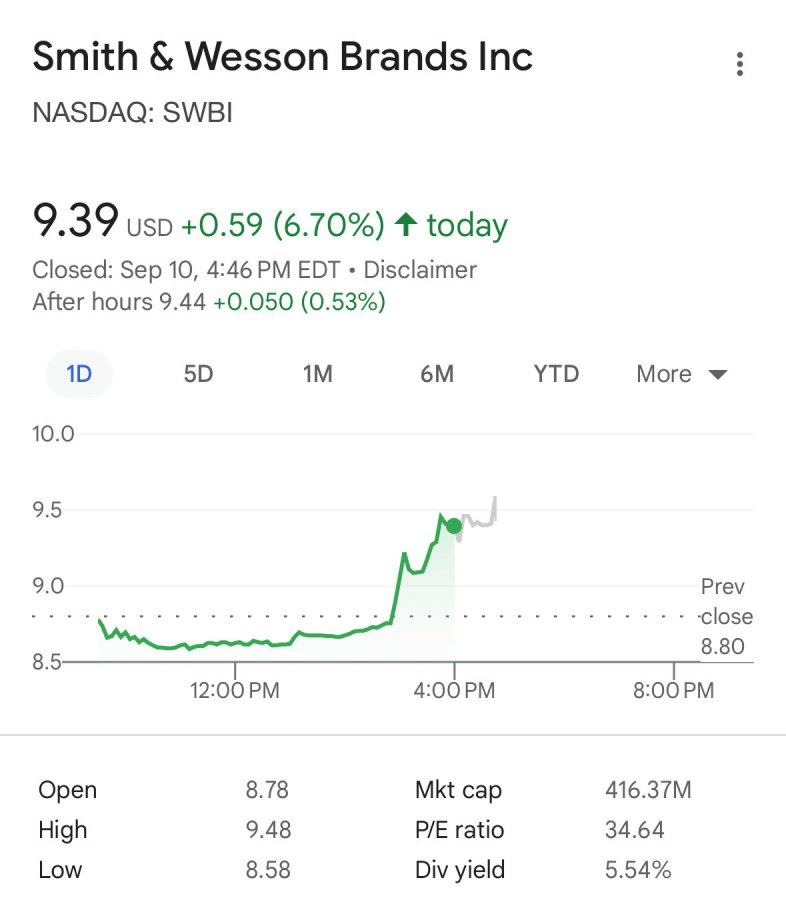Click the Mkt cap value 416.37M
The image size is (786, 900).
(x=648, y=790)
